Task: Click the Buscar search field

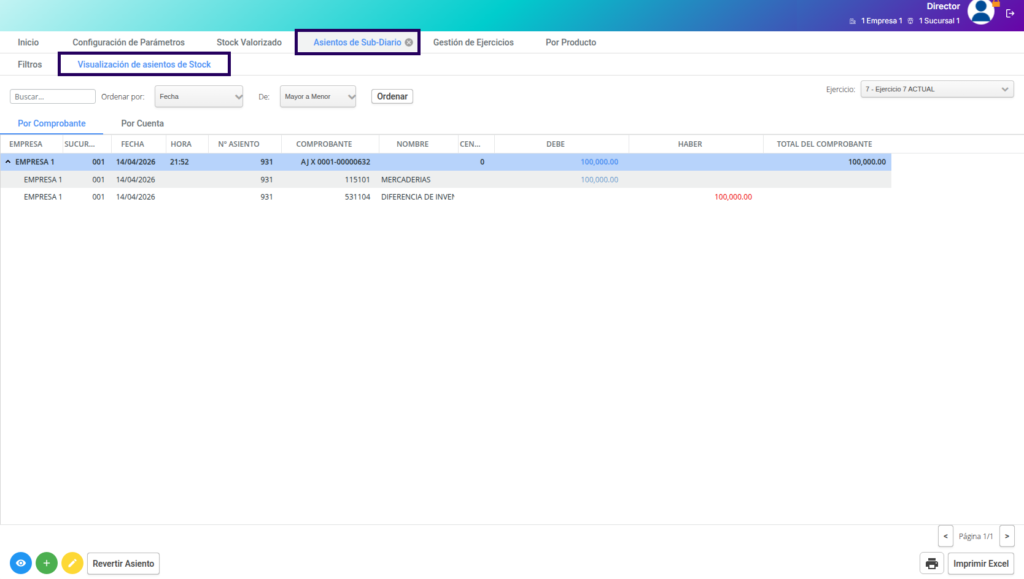Action: pyautogui.click(x=52, y=97)
